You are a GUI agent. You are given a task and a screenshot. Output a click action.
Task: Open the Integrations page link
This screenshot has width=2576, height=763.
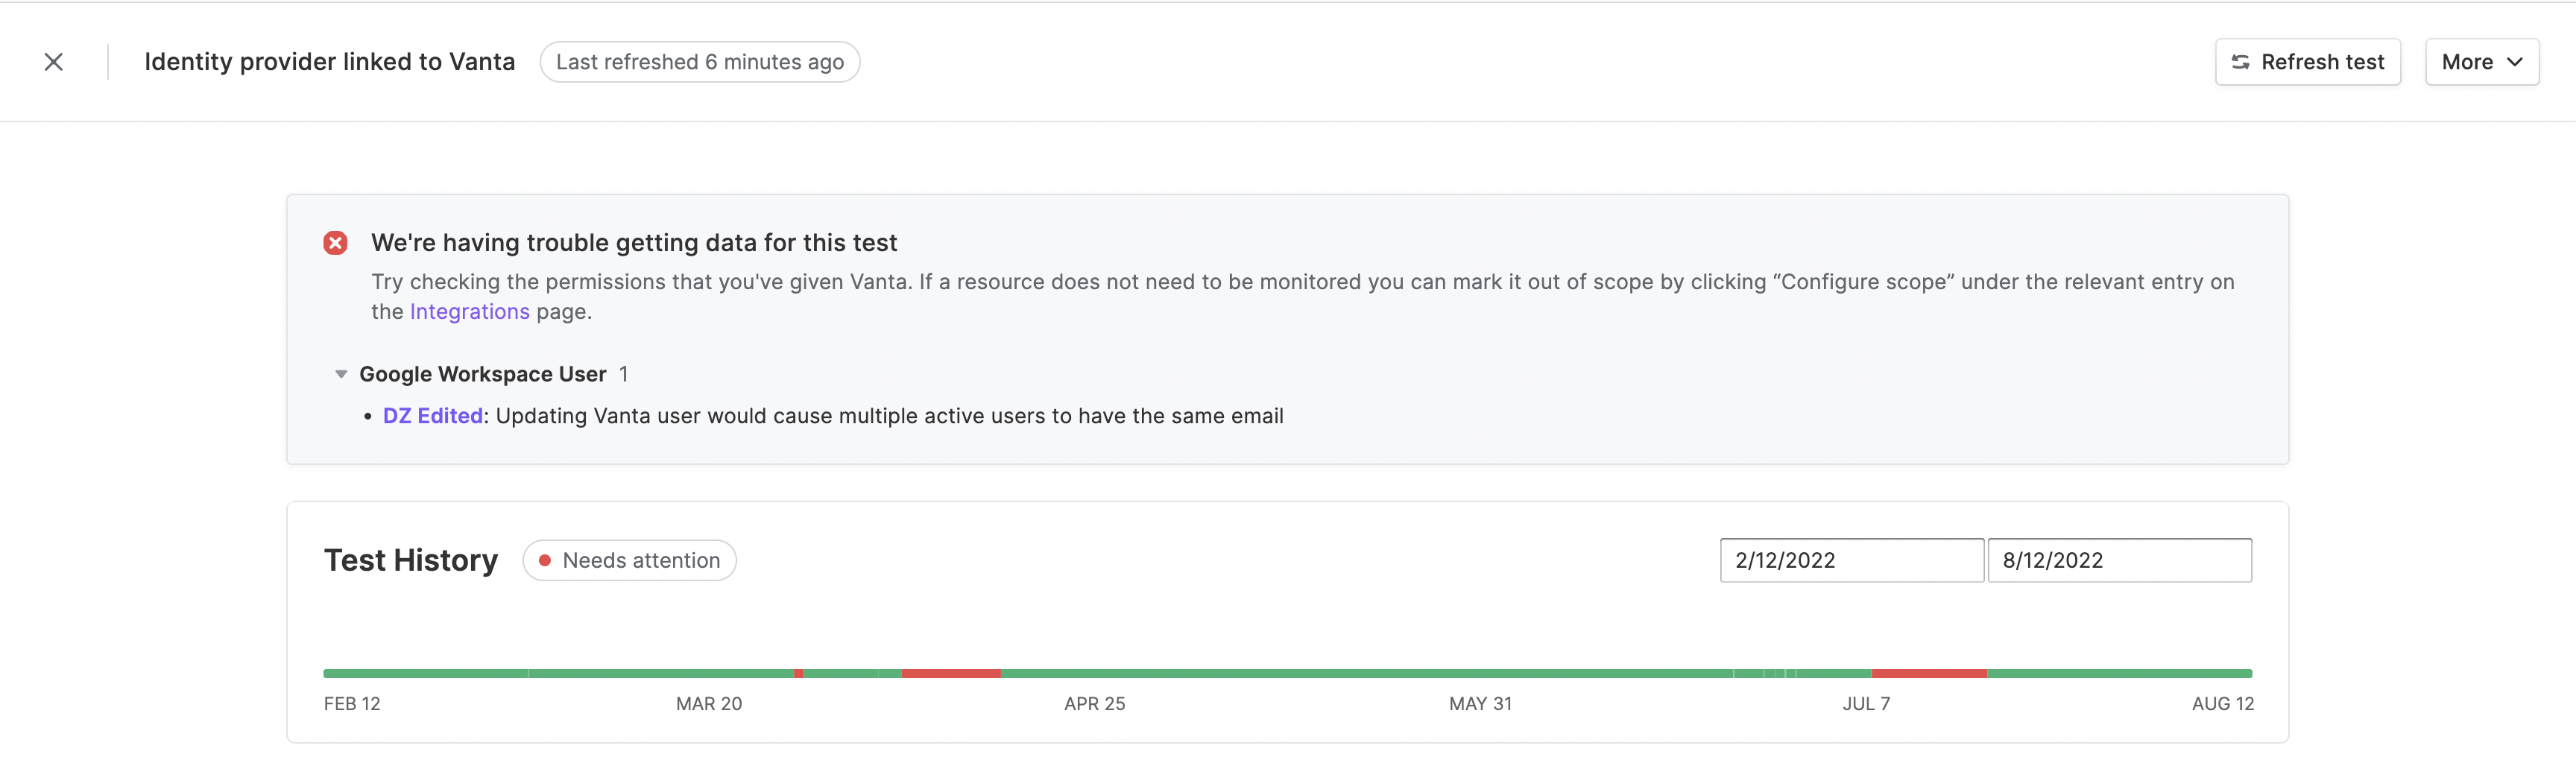(x=469, y=312)
